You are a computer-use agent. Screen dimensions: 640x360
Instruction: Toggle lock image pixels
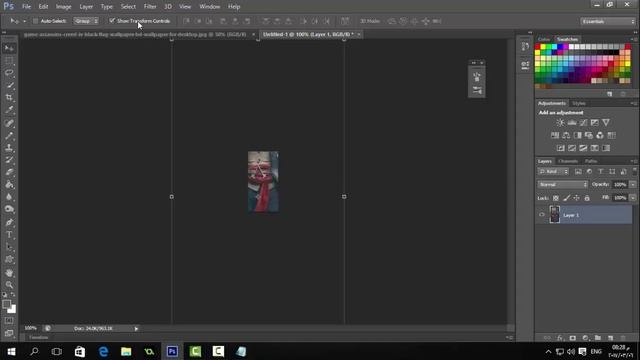(566, 198)
